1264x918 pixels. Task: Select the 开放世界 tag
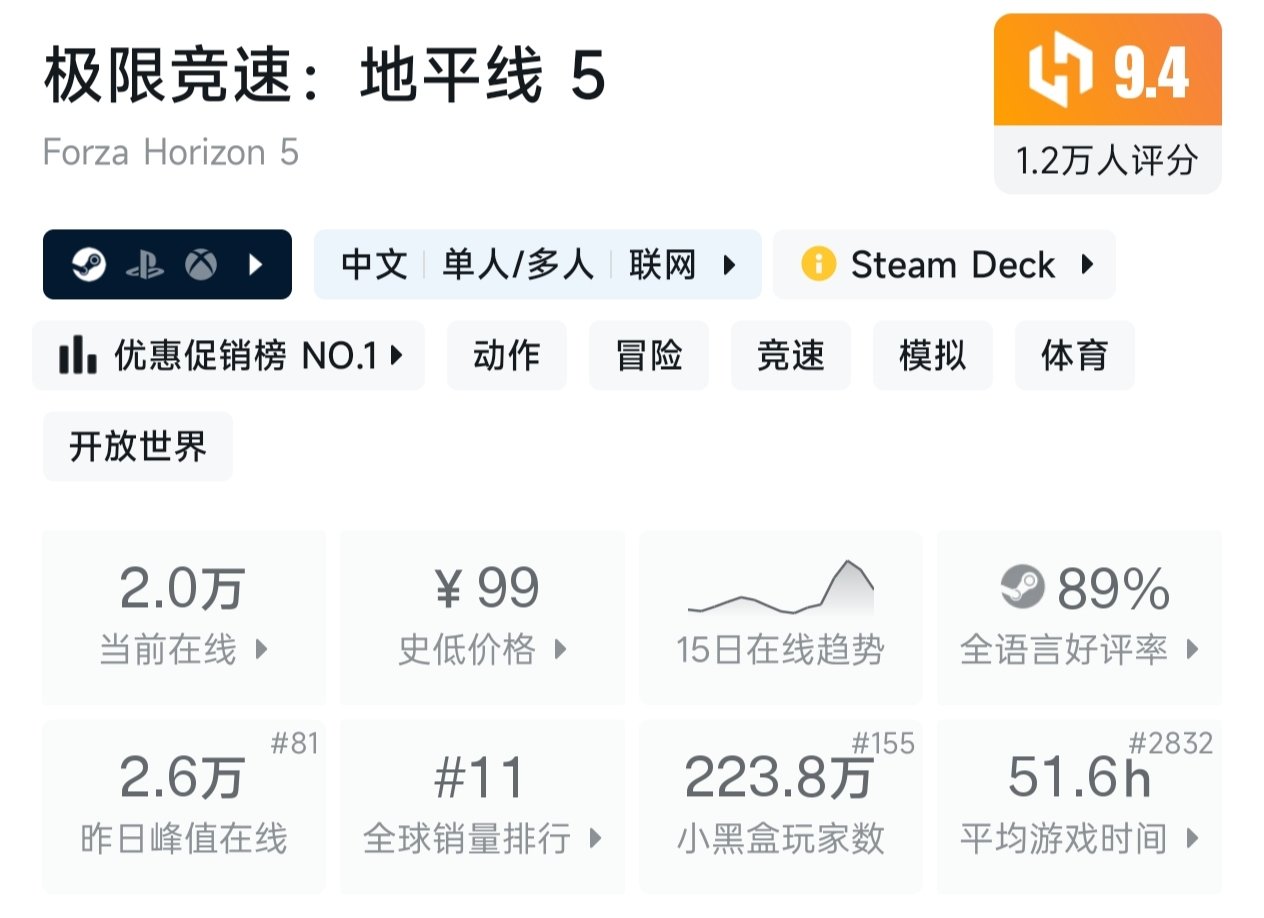[138, 446]
